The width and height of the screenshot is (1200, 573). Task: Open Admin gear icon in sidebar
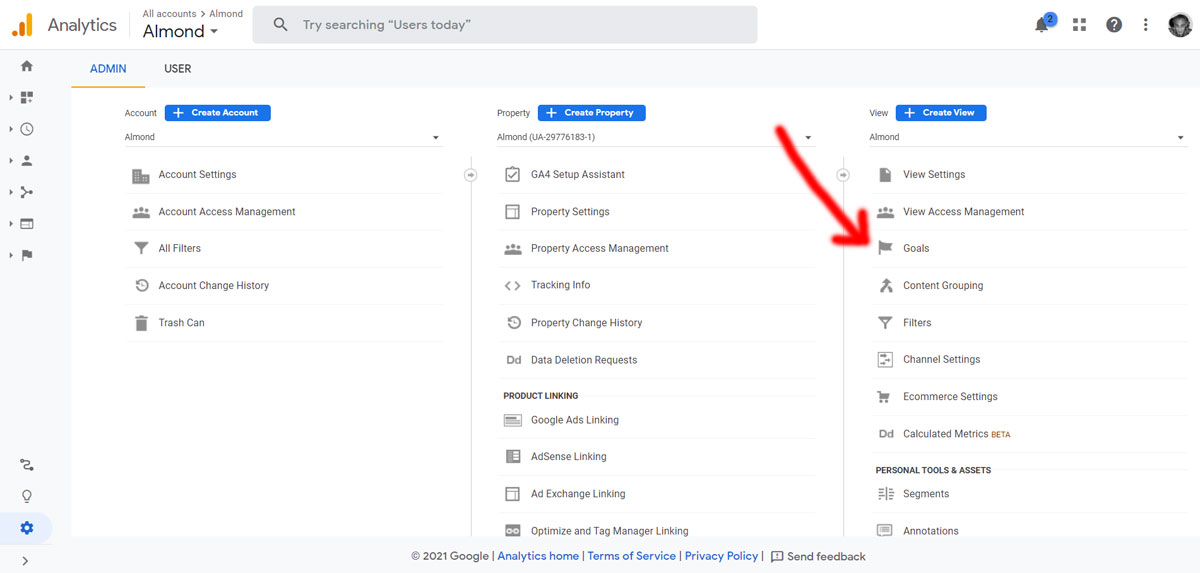pos(27,528)
